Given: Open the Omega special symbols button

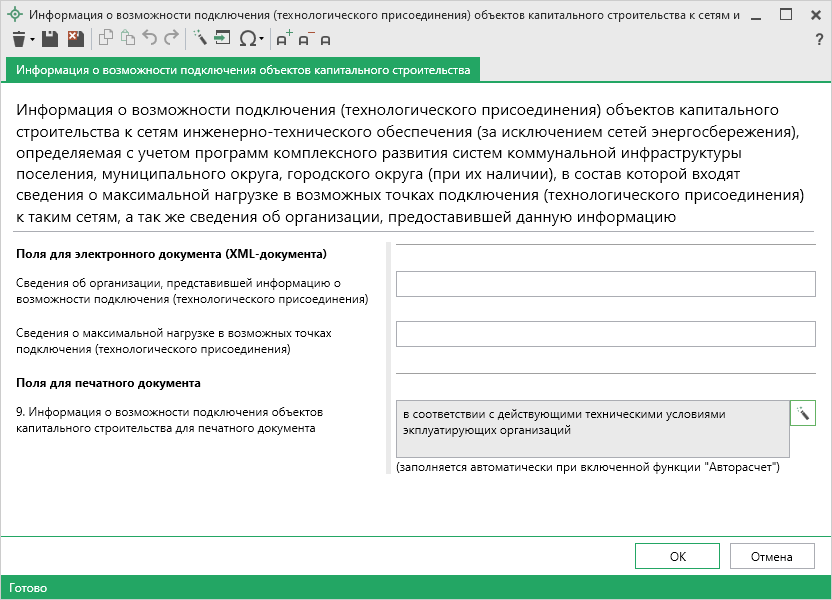Looking at the screenshot, I should pos(246,39).
